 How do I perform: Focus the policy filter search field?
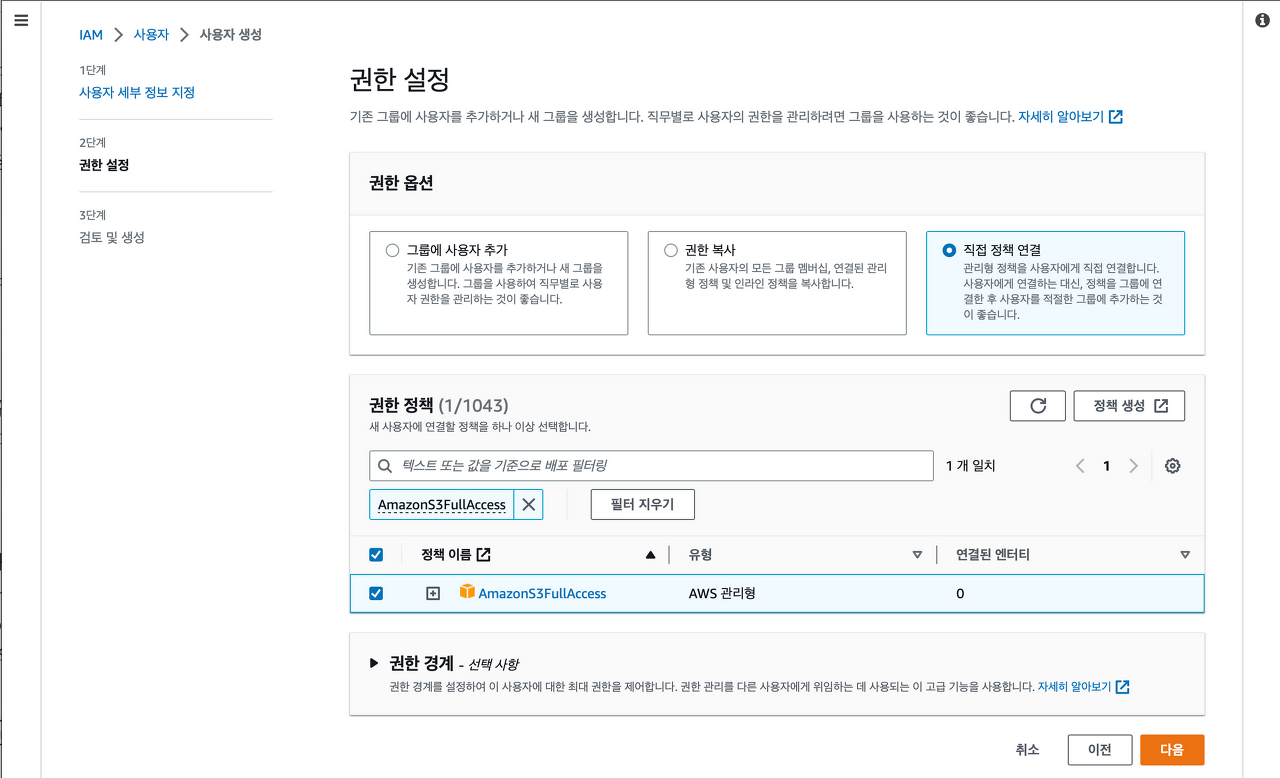[651, 466]
